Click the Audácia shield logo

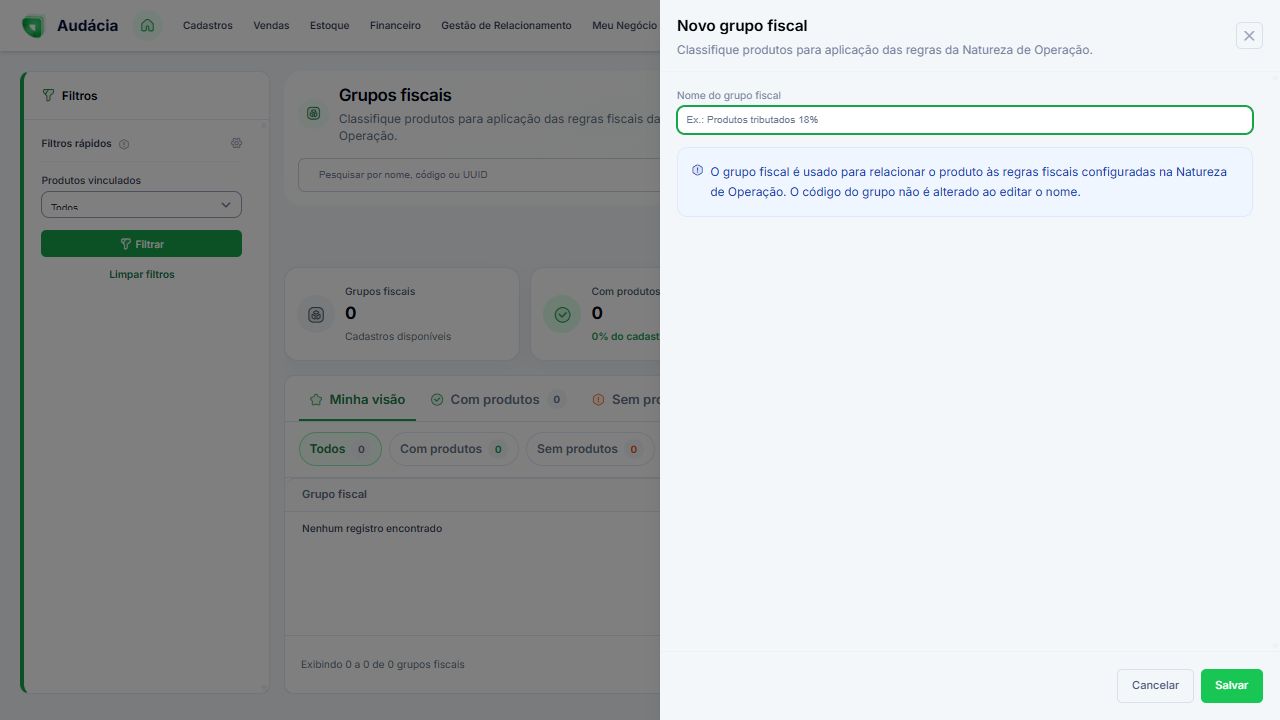coord(33,26)
